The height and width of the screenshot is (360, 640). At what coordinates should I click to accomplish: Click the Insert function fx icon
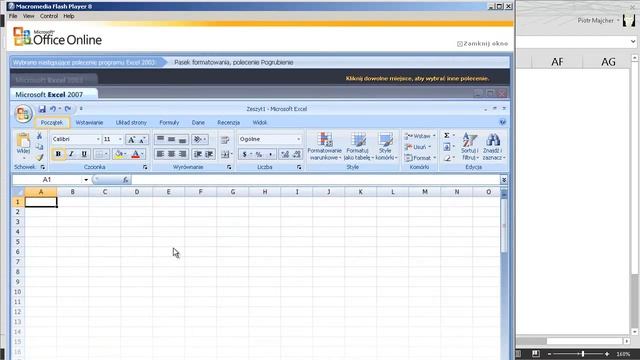125,180
